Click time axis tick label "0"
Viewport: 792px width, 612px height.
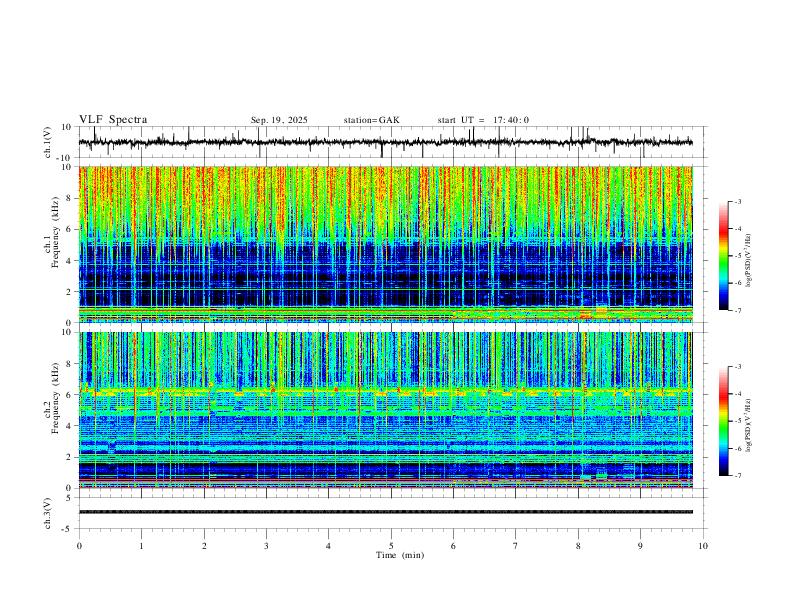(79, 546)
